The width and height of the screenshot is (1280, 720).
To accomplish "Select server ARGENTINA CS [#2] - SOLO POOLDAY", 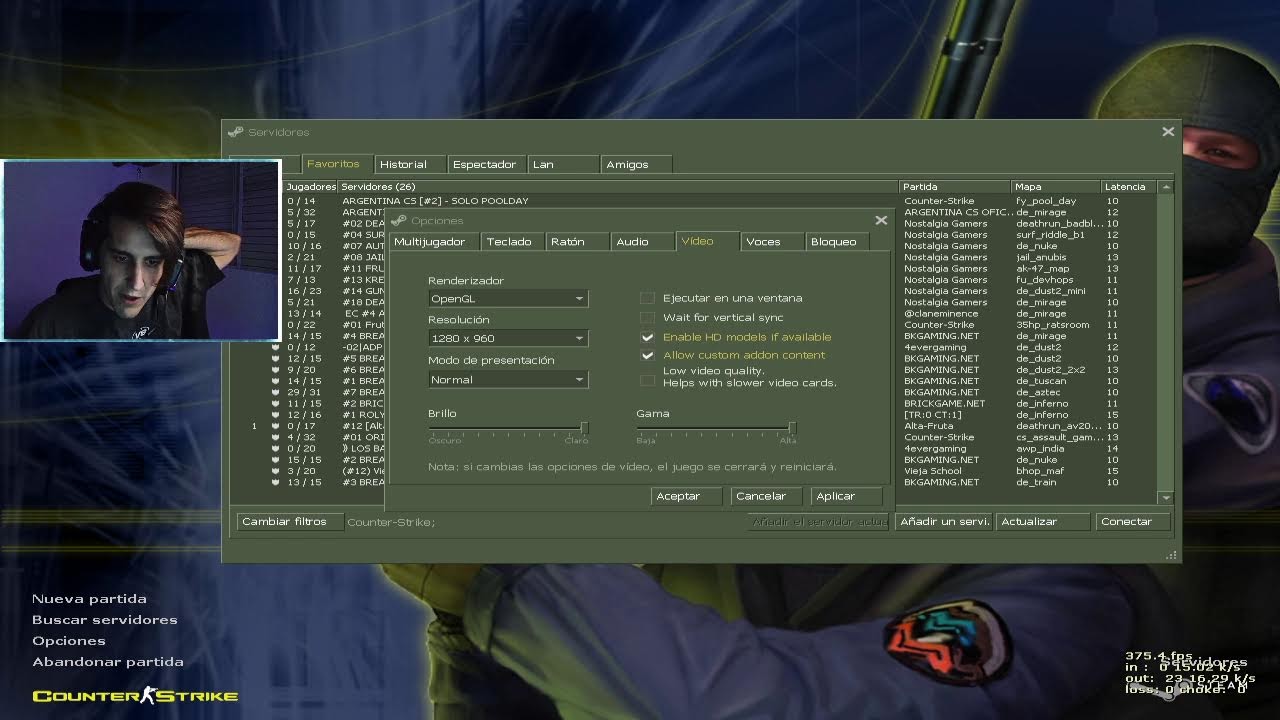I will pos(435,201).
